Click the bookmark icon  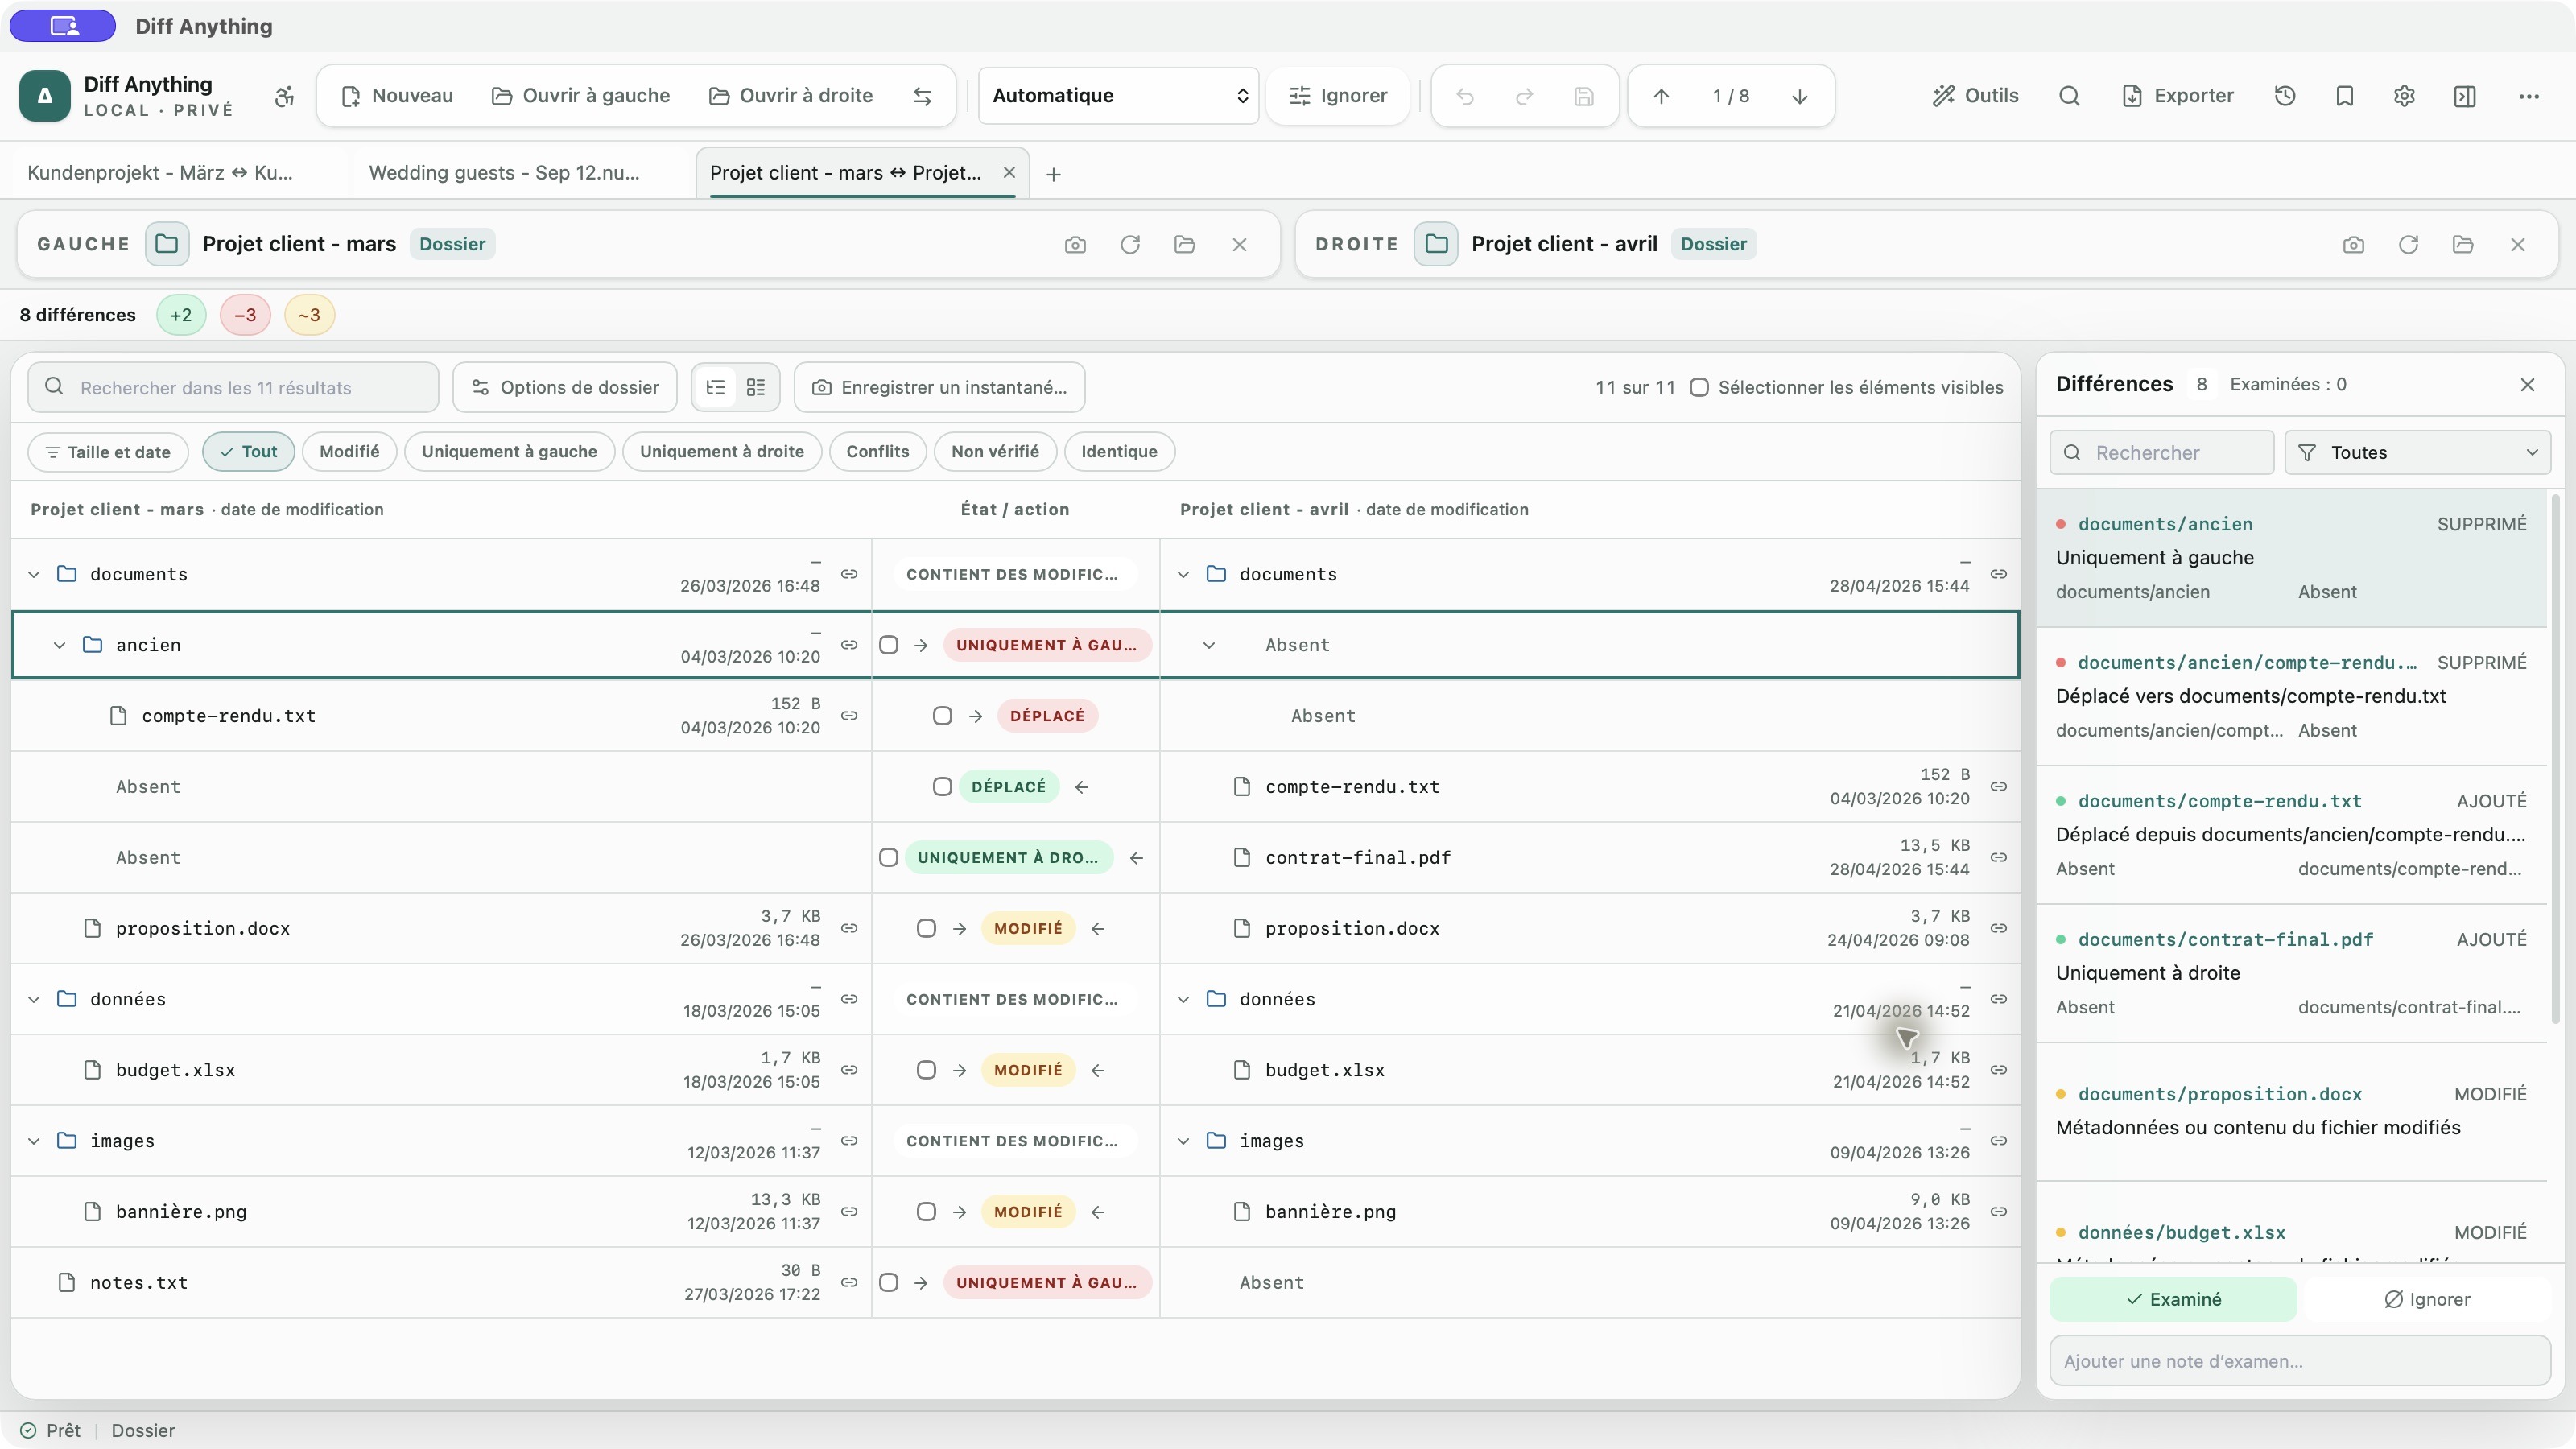(x=2345, y=96)
